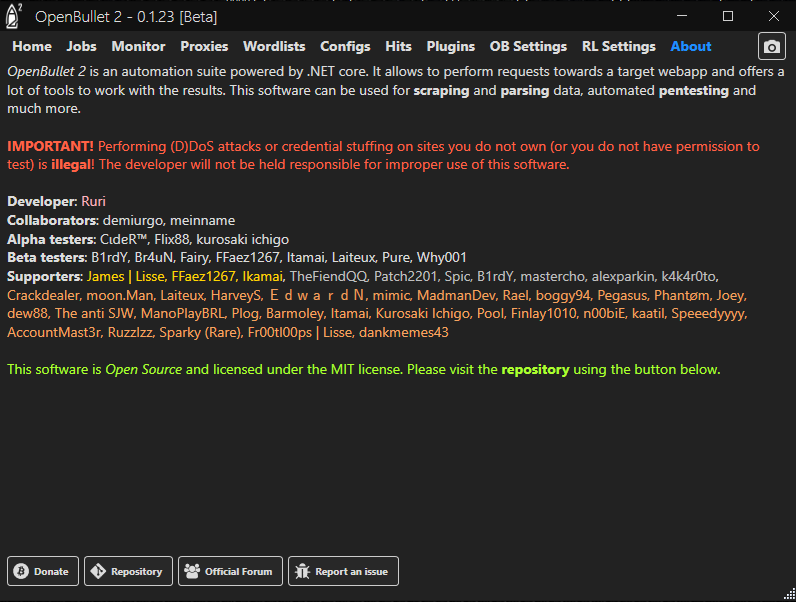Open the Hits page
Screen dimensions: 796x602
(x=399, y=46)
